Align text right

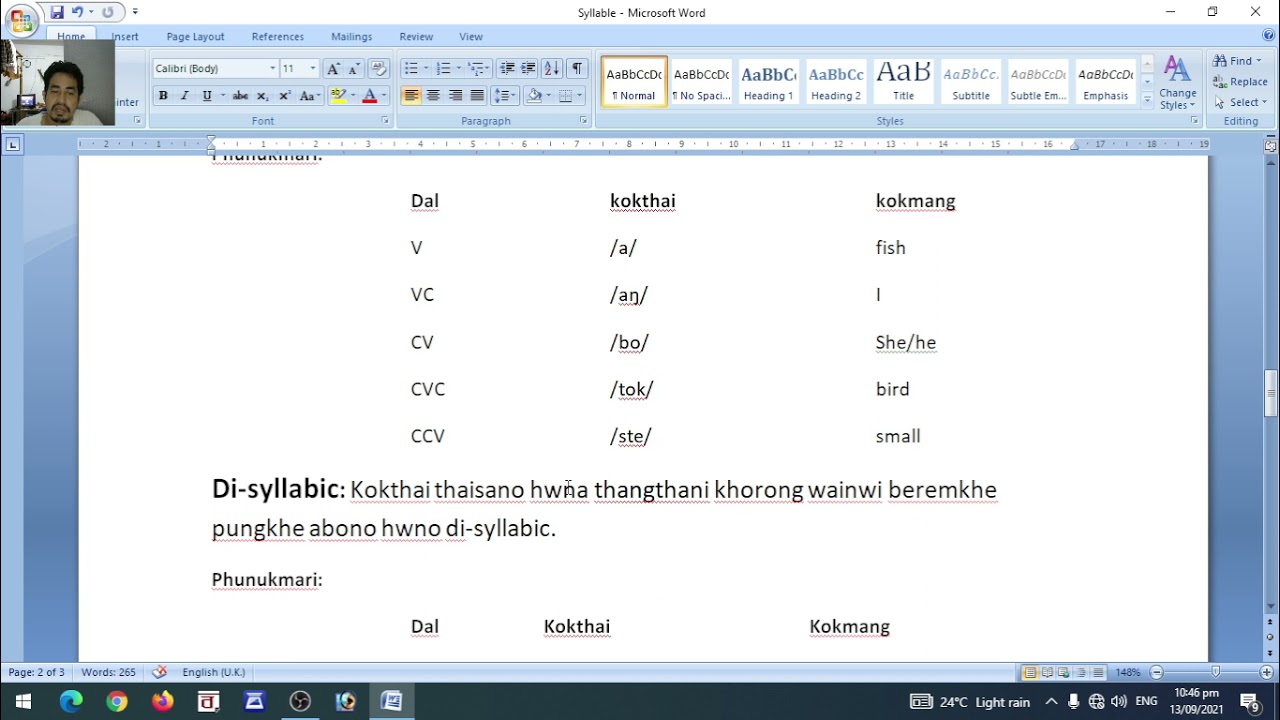click(x=456, y=96)
